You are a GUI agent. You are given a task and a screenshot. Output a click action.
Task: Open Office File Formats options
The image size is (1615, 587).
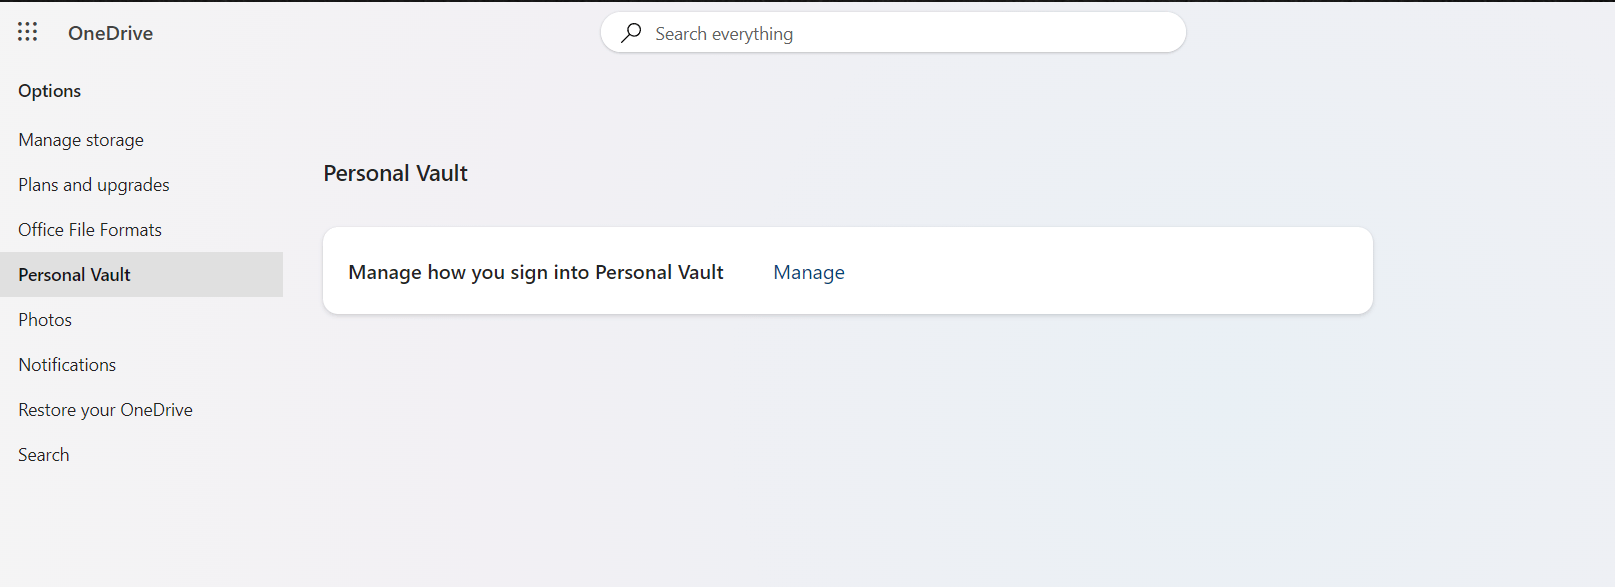tap(89, 229)
